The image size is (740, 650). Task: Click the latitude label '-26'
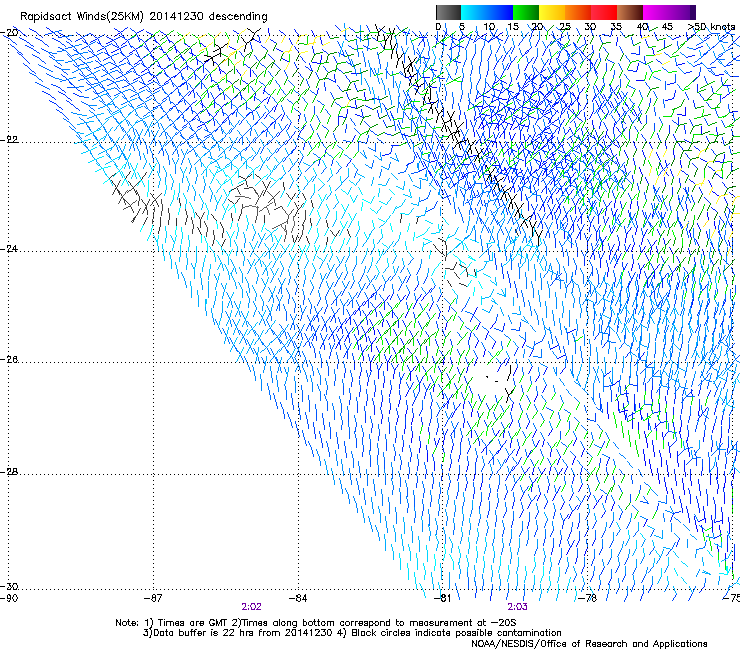[9, 360]
